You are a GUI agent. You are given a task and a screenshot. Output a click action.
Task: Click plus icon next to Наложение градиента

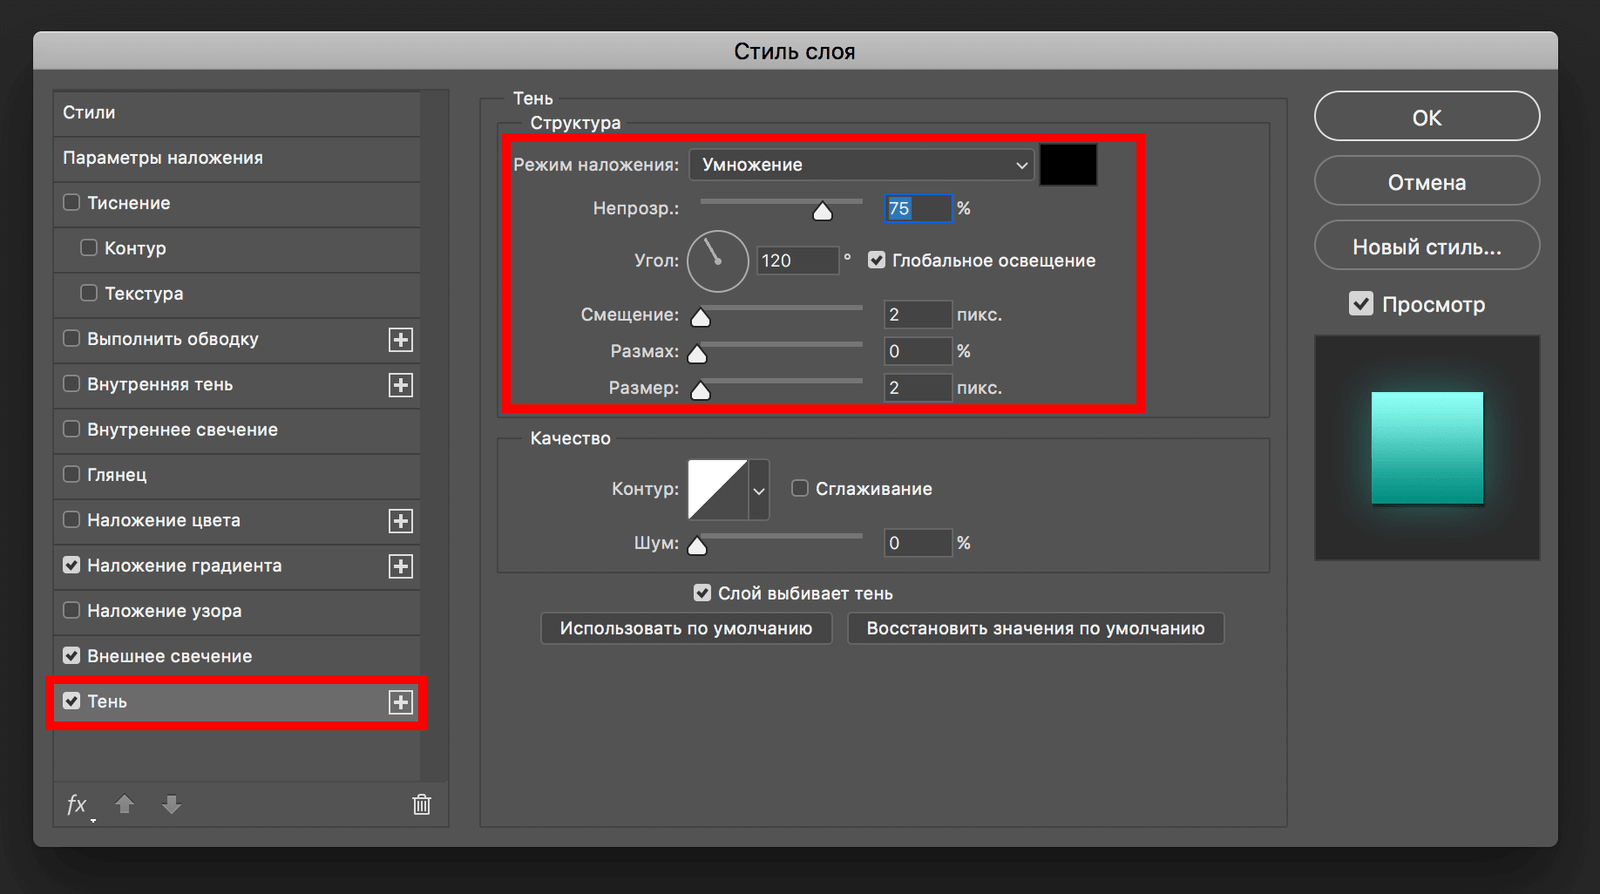pos(401,567)
